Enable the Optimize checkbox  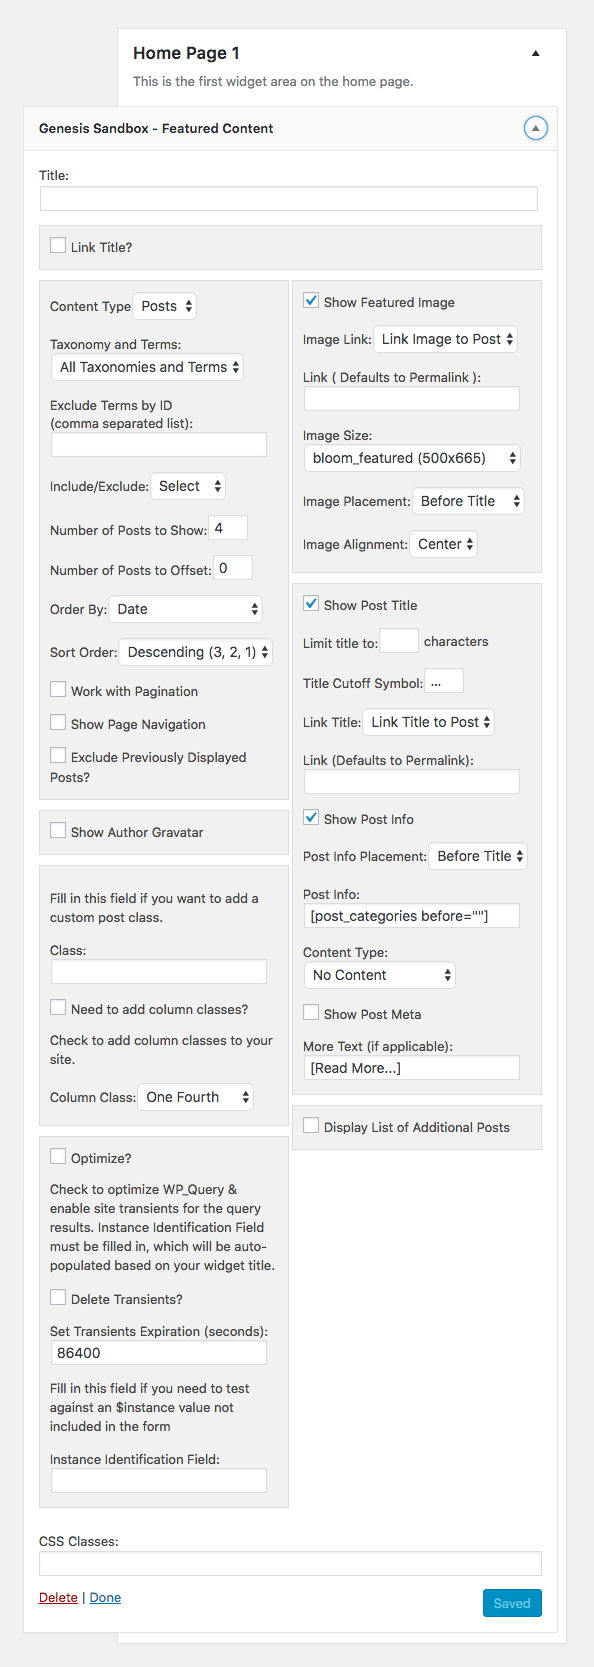(58, 1157)
